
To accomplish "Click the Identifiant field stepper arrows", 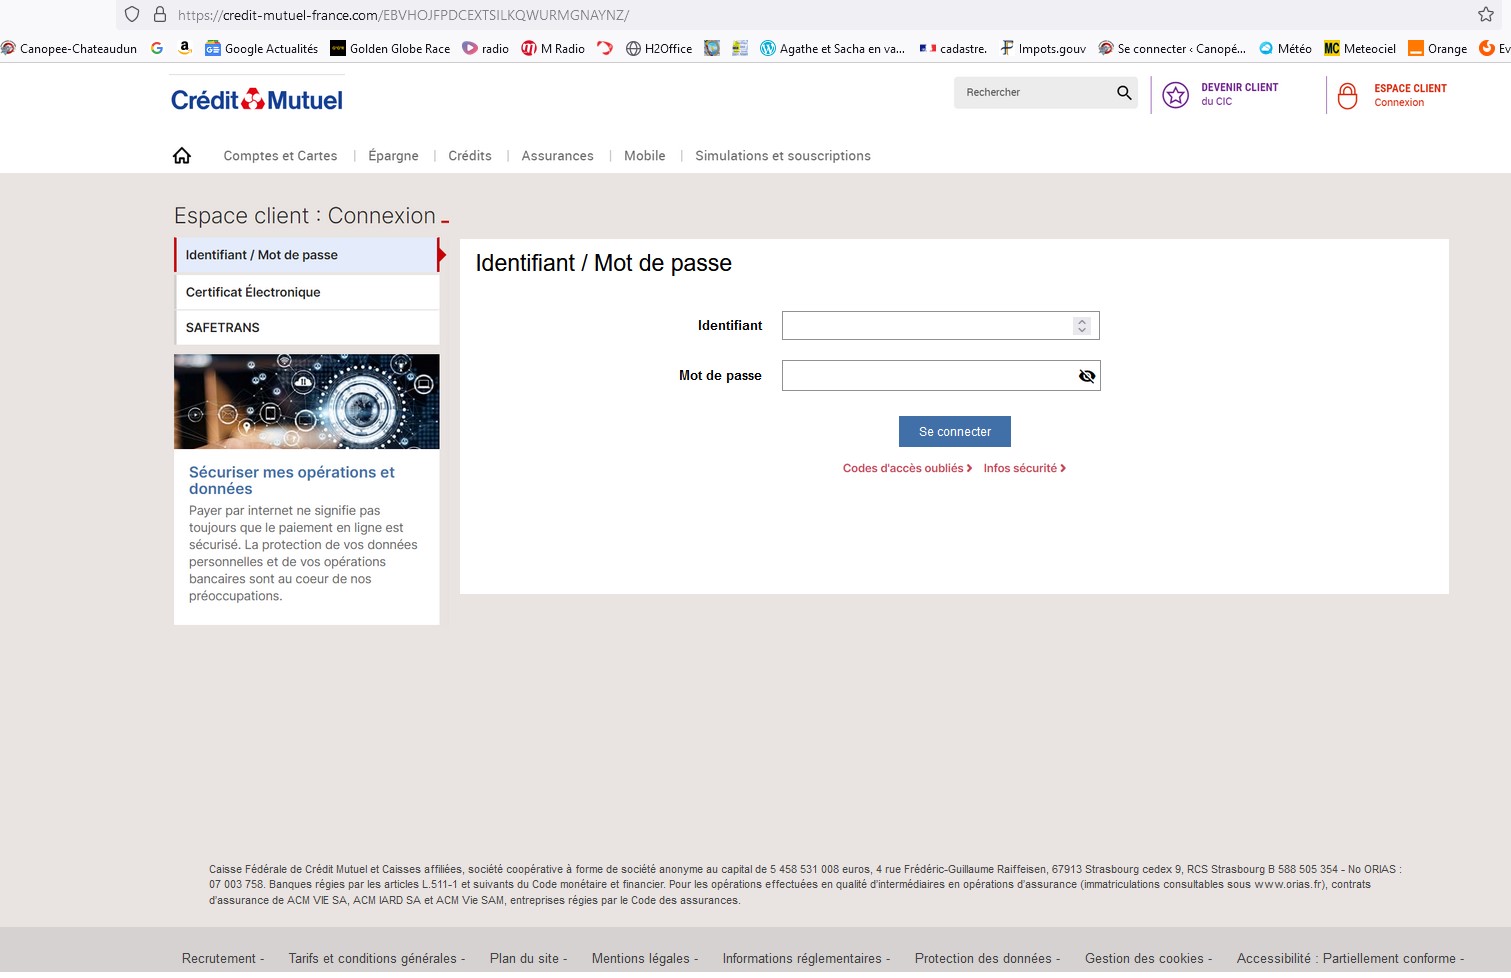I will point(1082,325).
